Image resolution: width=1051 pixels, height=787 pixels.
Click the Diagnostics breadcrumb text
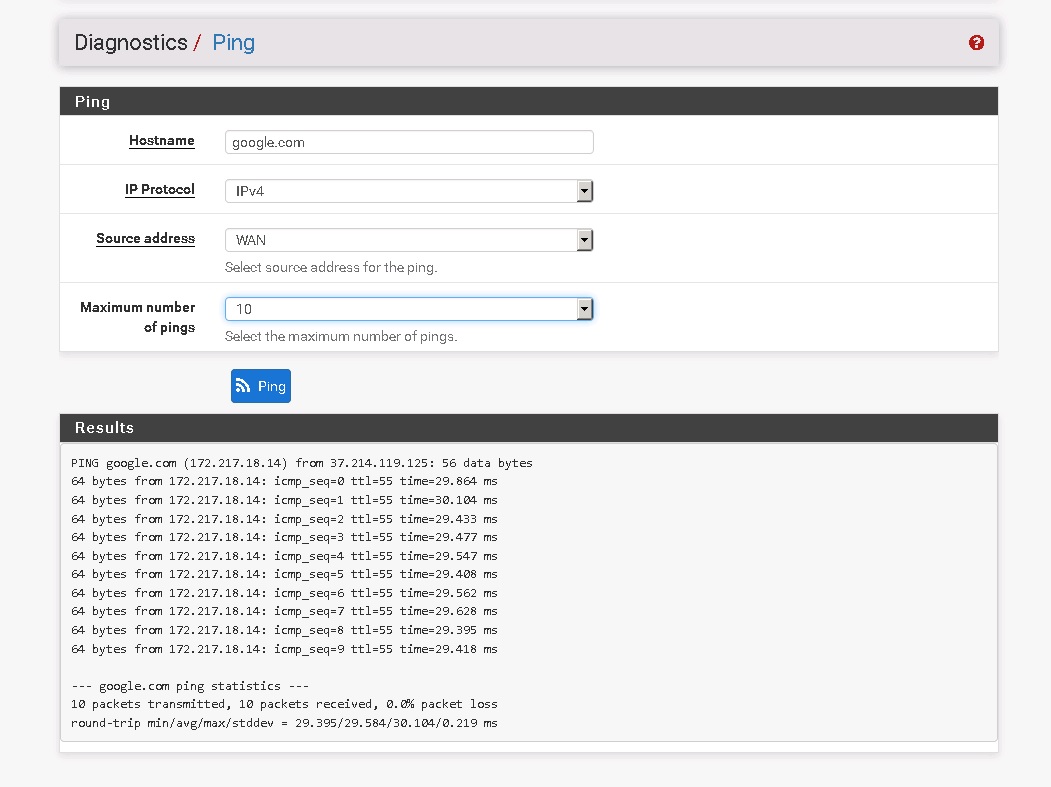pos(131,43)
